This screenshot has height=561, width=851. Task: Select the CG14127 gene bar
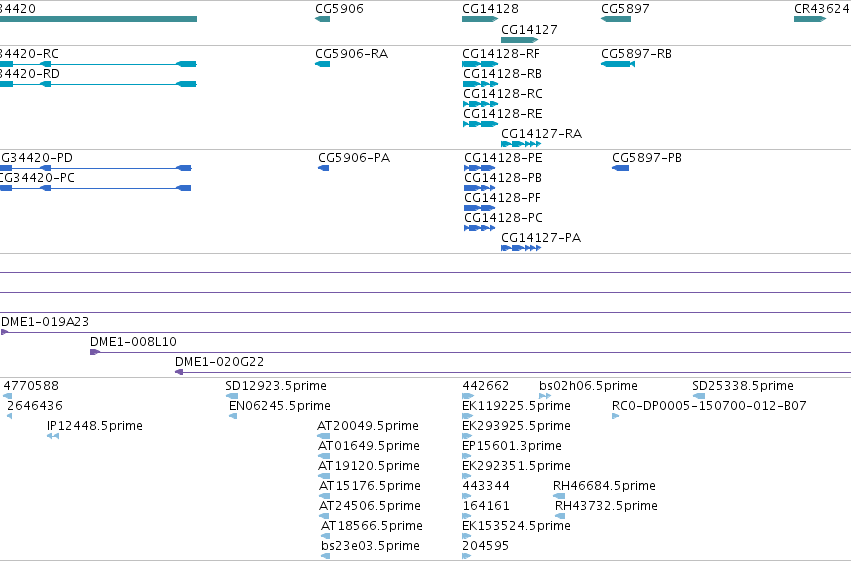coord(519,40)
